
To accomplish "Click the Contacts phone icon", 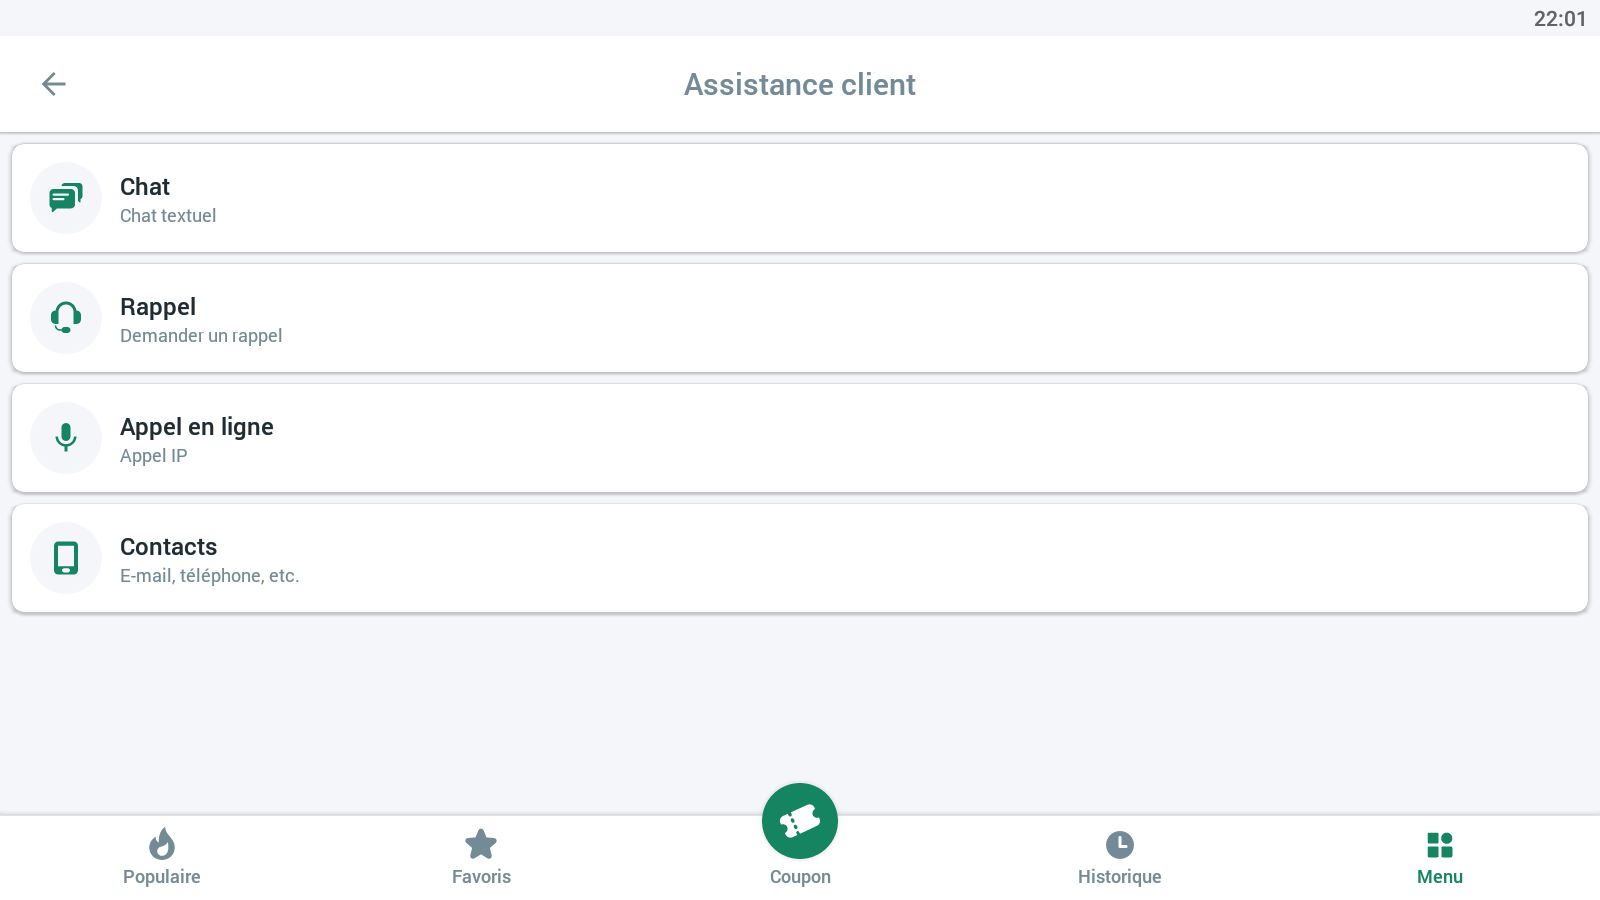I will 66,558.
